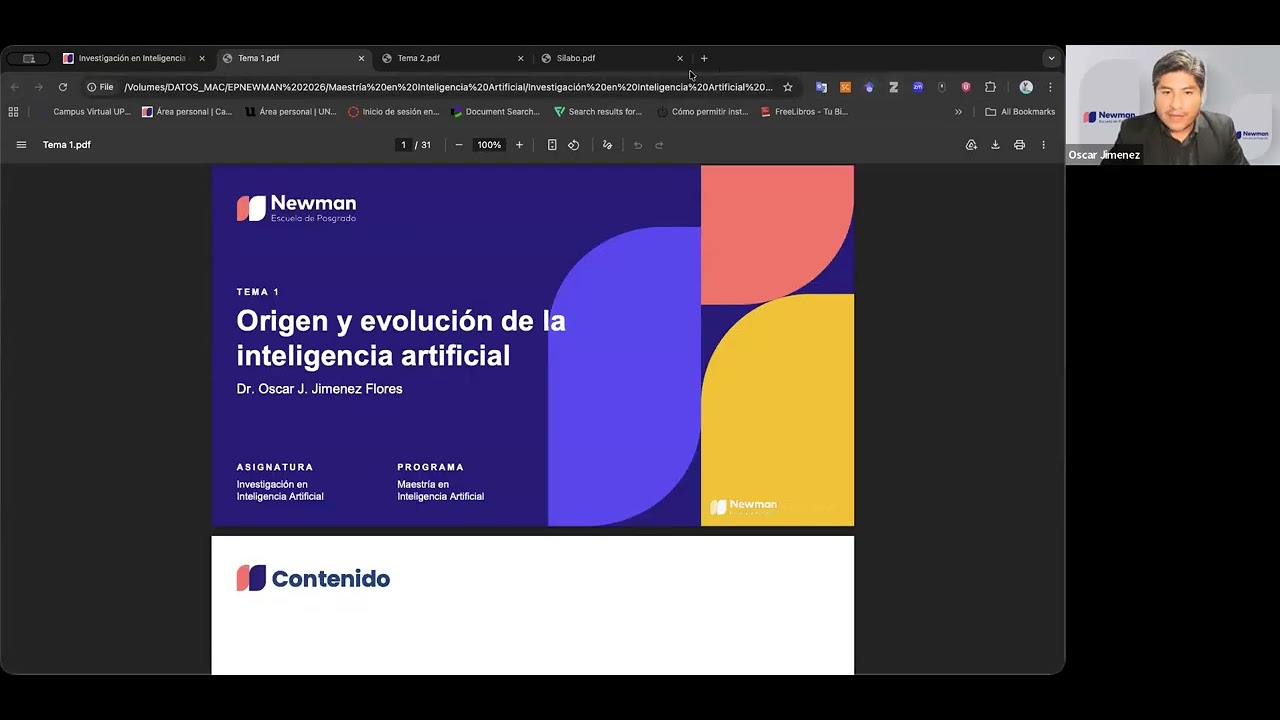
Task: Click the browser forward arrow
Action: click(x=38, y=87)
